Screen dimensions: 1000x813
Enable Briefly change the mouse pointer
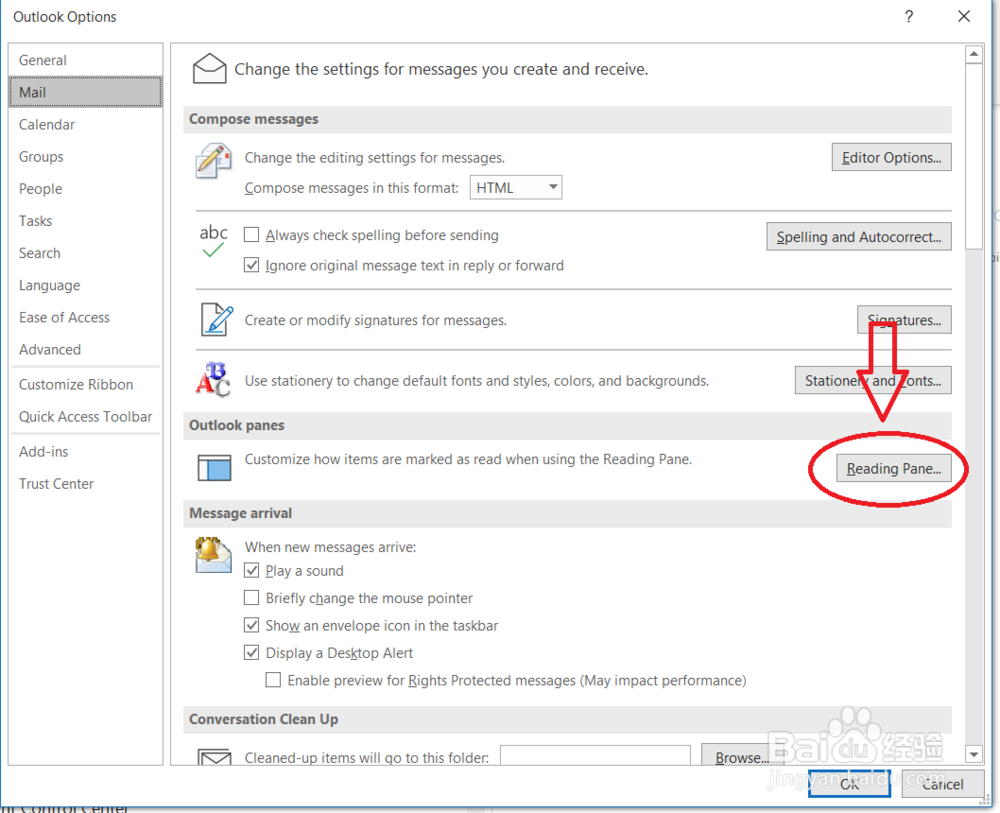click(x=252, y=597)
